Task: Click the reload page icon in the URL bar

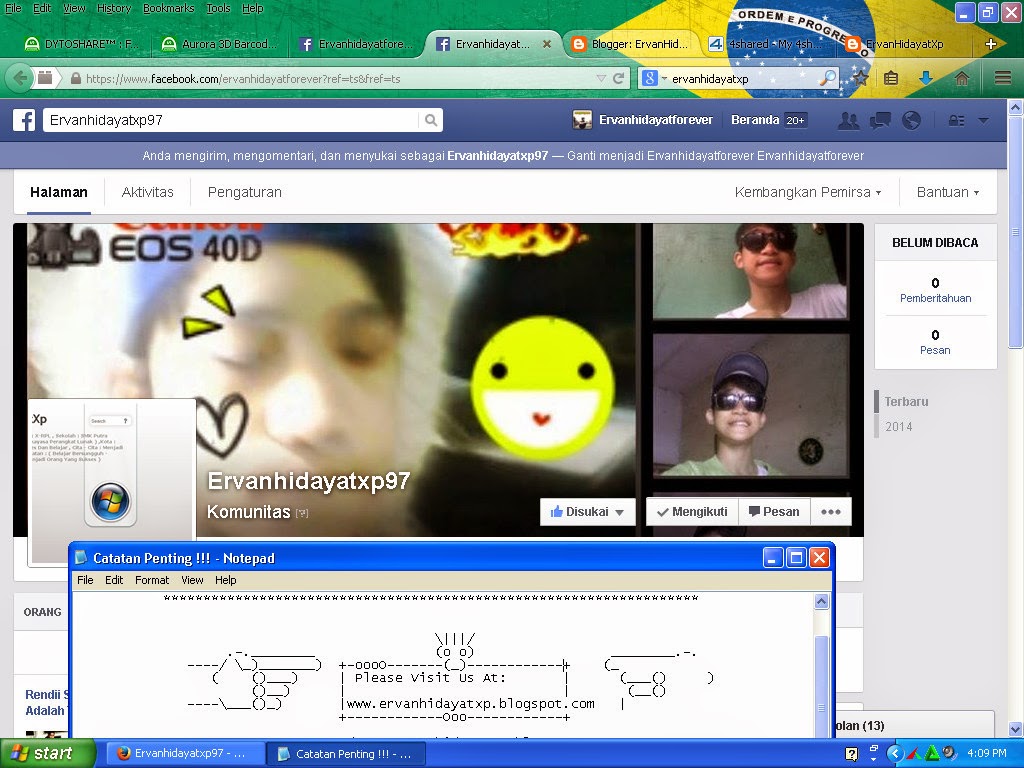Action: [x=618, y=78]
